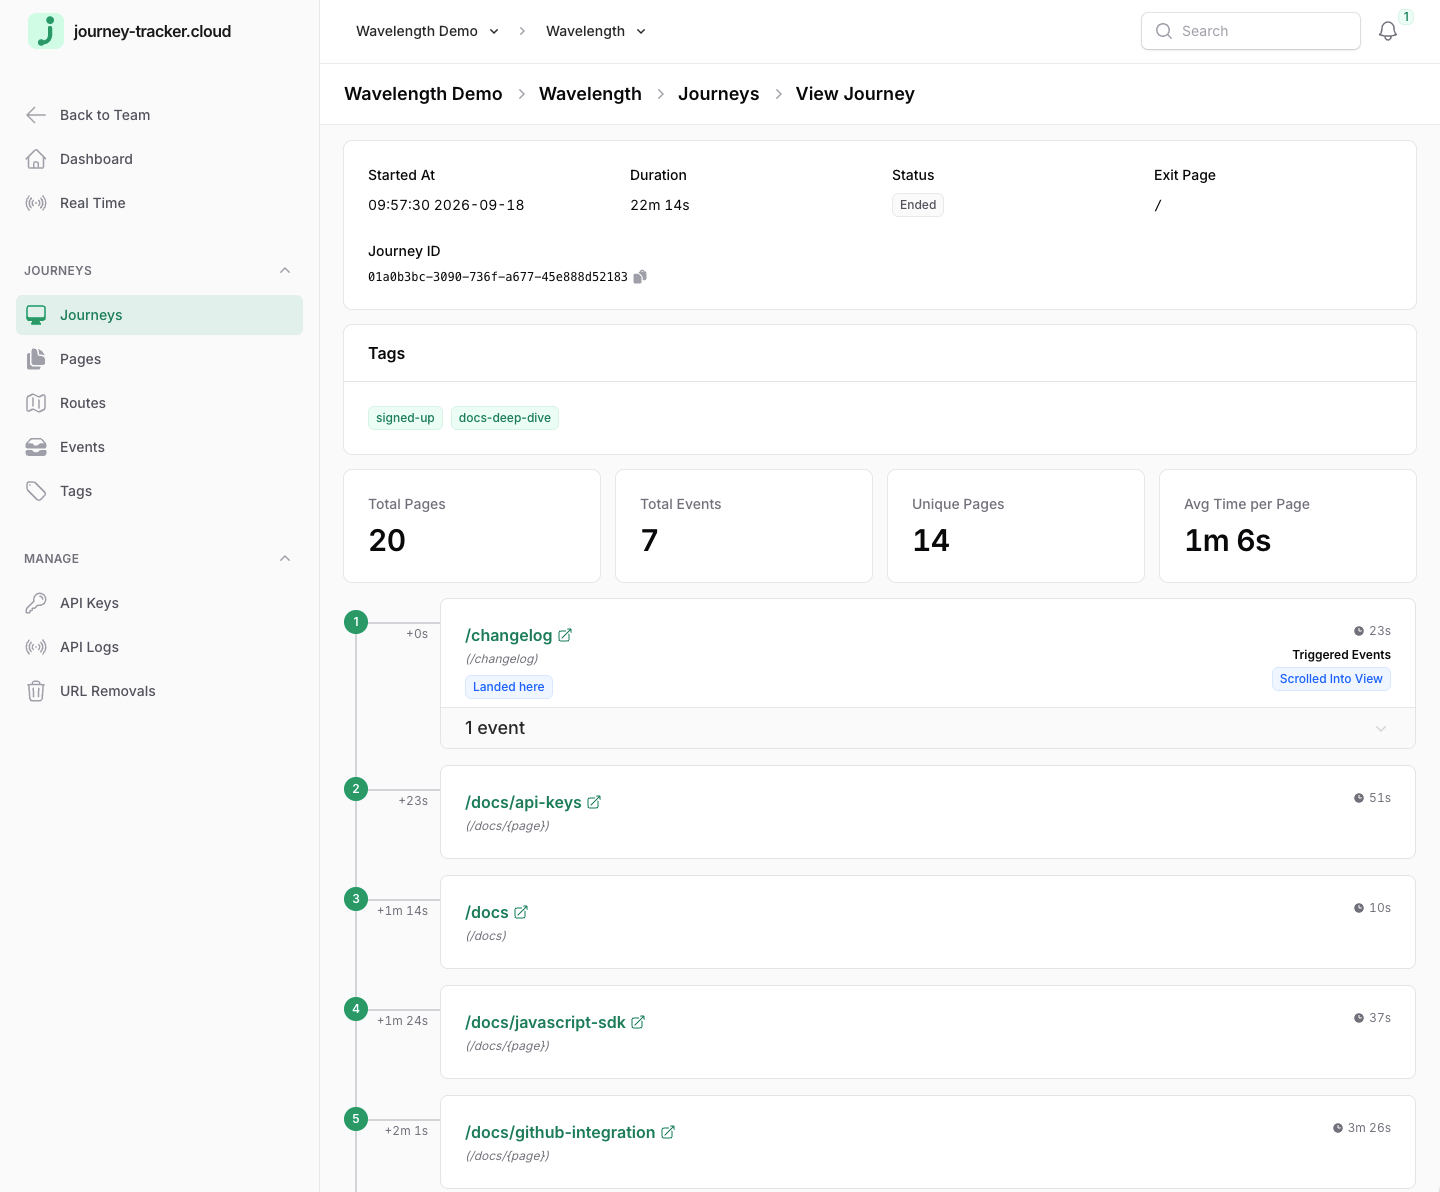Open the Wavelength project dropdown

coord(596,31)
